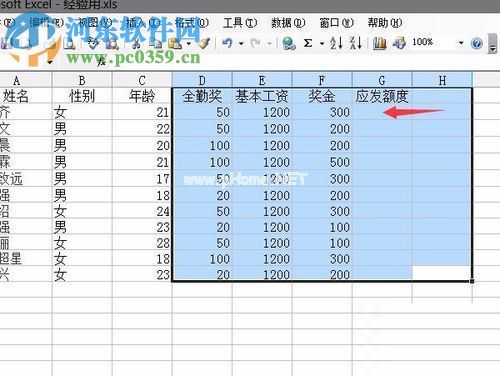
Task: Sort ascending A to Z
Action: tap(336, 43)
